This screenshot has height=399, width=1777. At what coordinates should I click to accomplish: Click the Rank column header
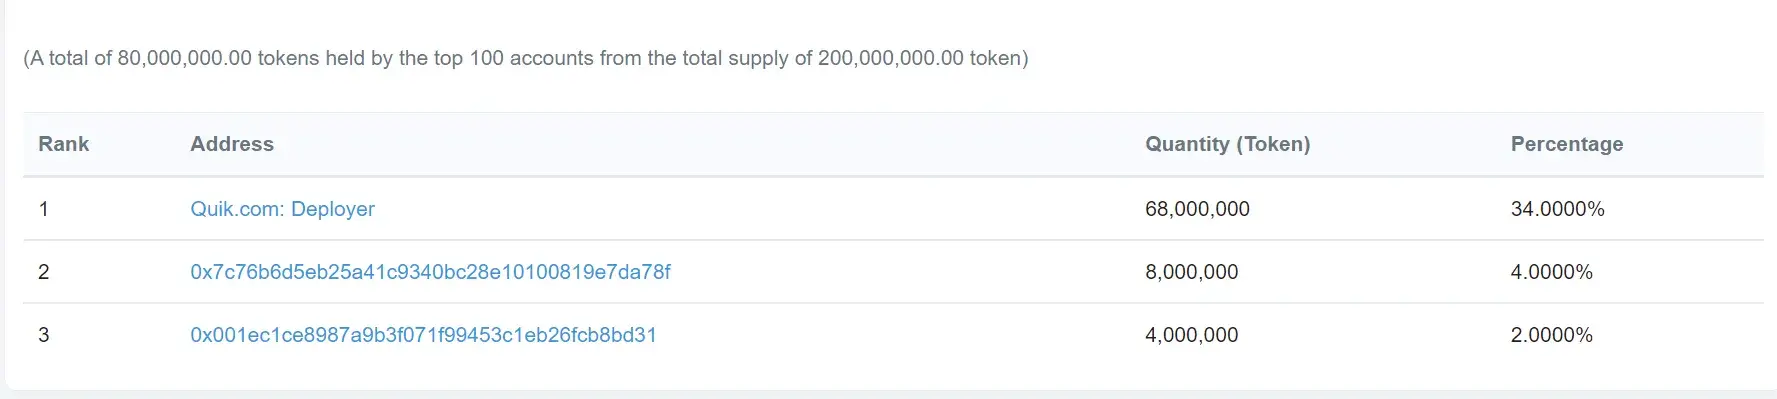coord(64,144)
